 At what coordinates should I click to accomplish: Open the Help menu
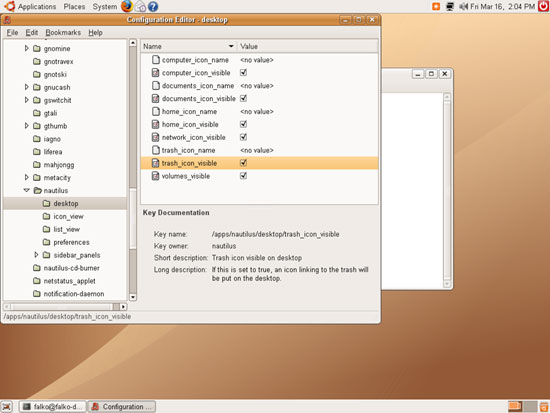tap(95, 33)
